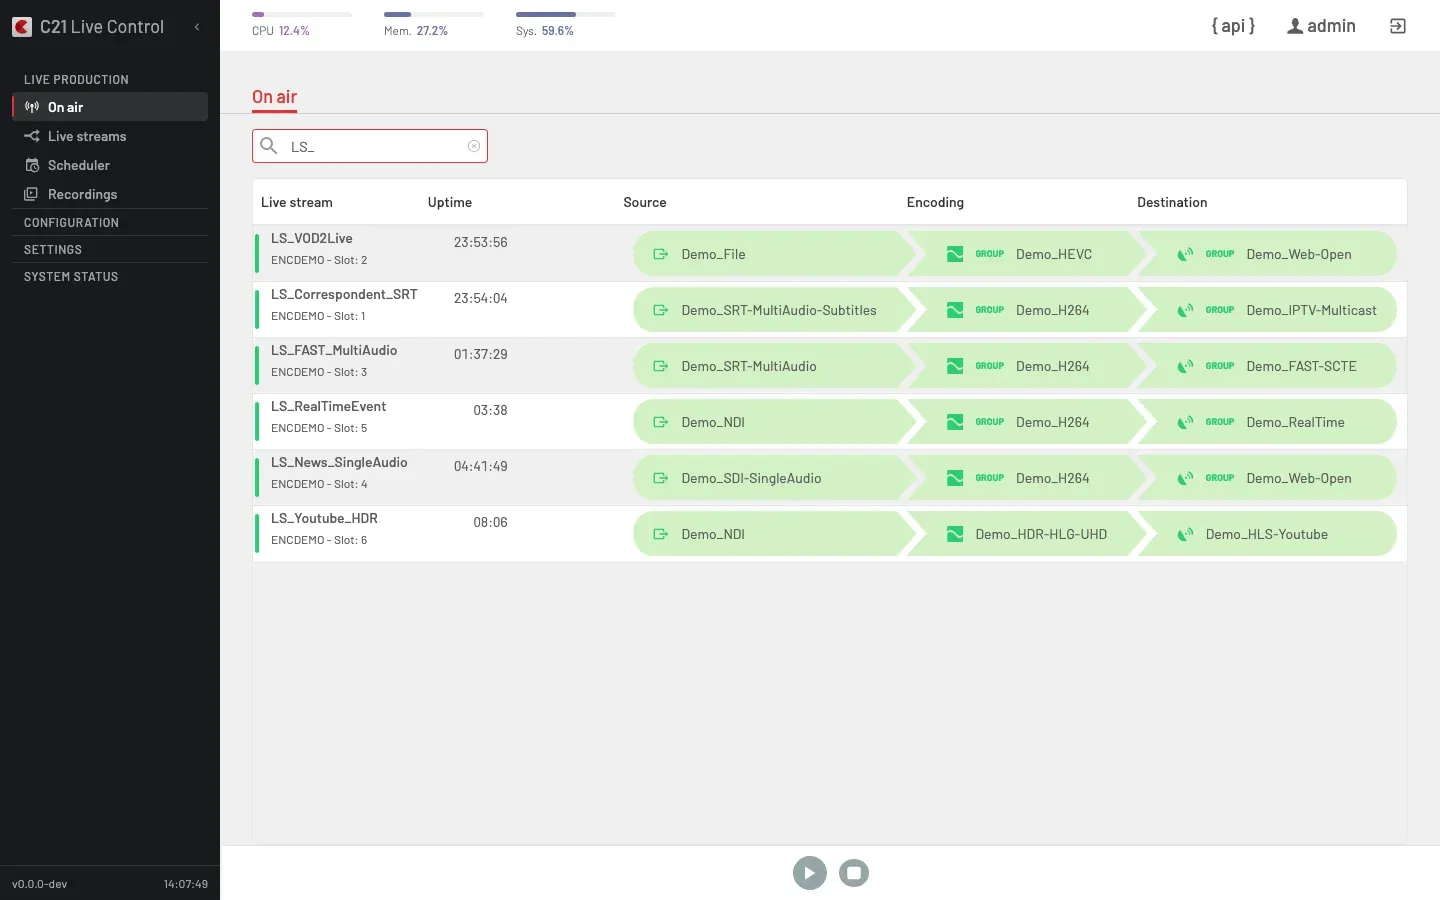Viewport: 1440px width, 900px height.
Task: Click the Source column header
Action: 645,202
